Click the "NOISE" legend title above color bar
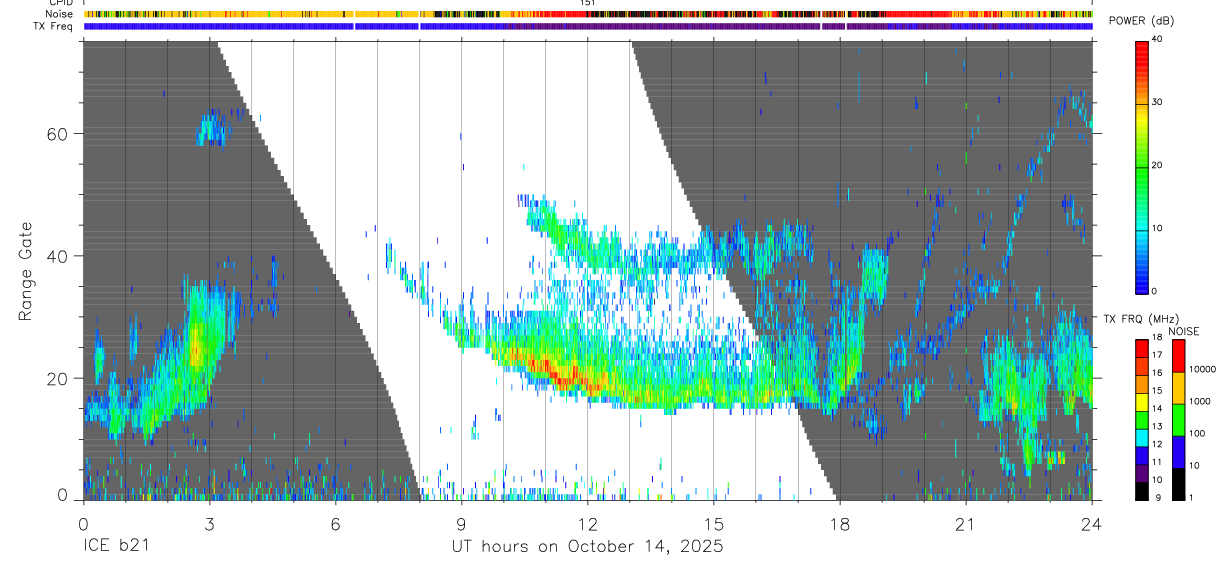Viewport: 1228px width, 567px height. (1183, 330)
